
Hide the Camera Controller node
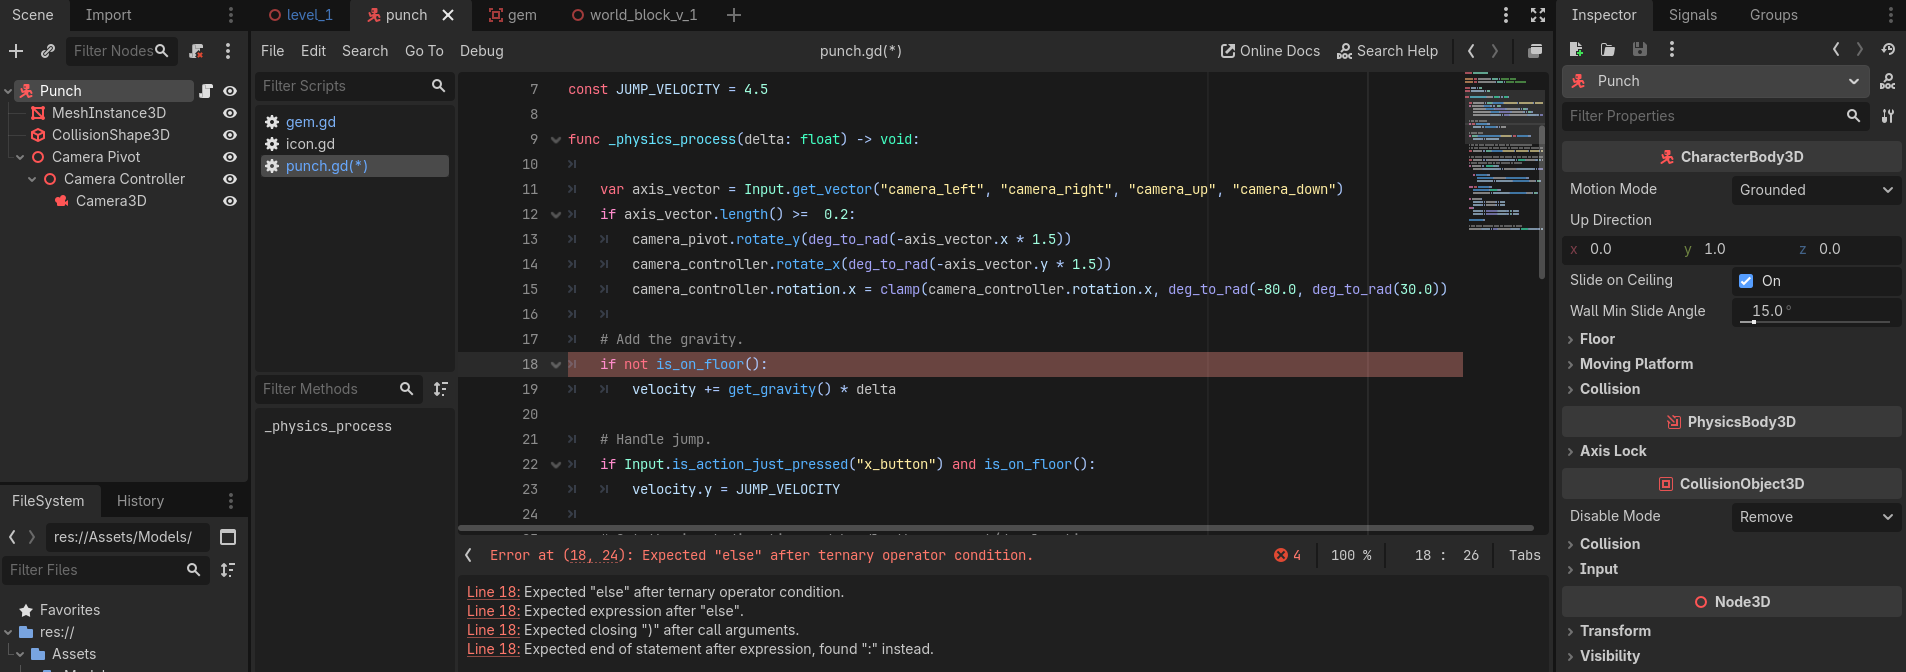click(x=230, y=179)
